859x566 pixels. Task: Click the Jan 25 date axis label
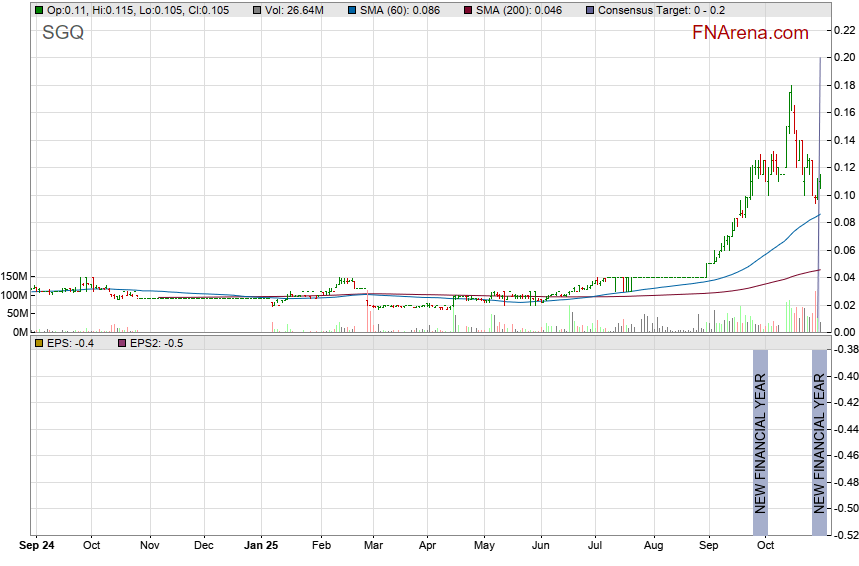(261, 546)
